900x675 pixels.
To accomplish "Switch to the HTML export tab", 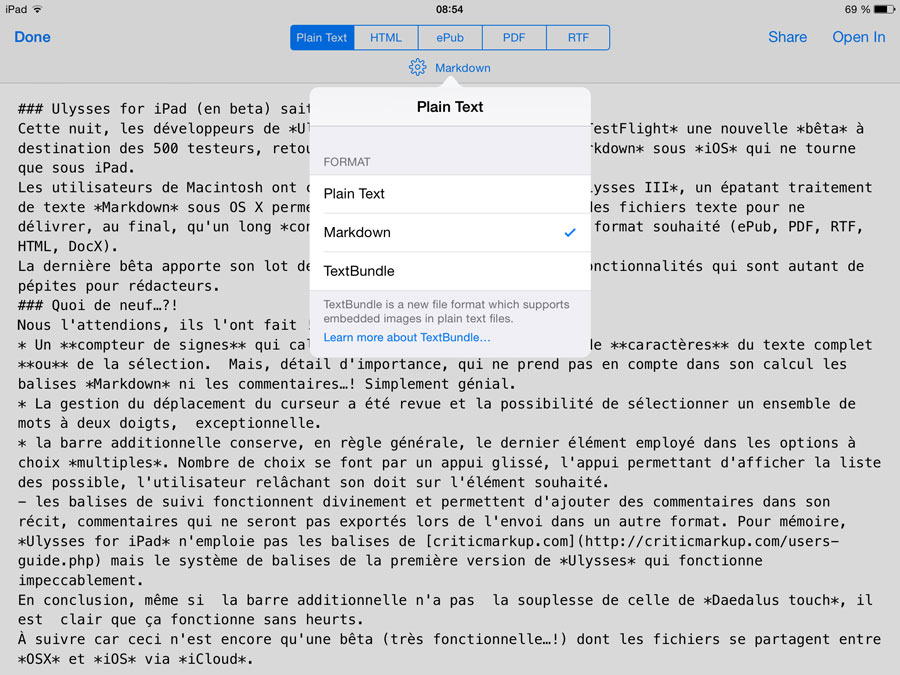I will point(386,38).
